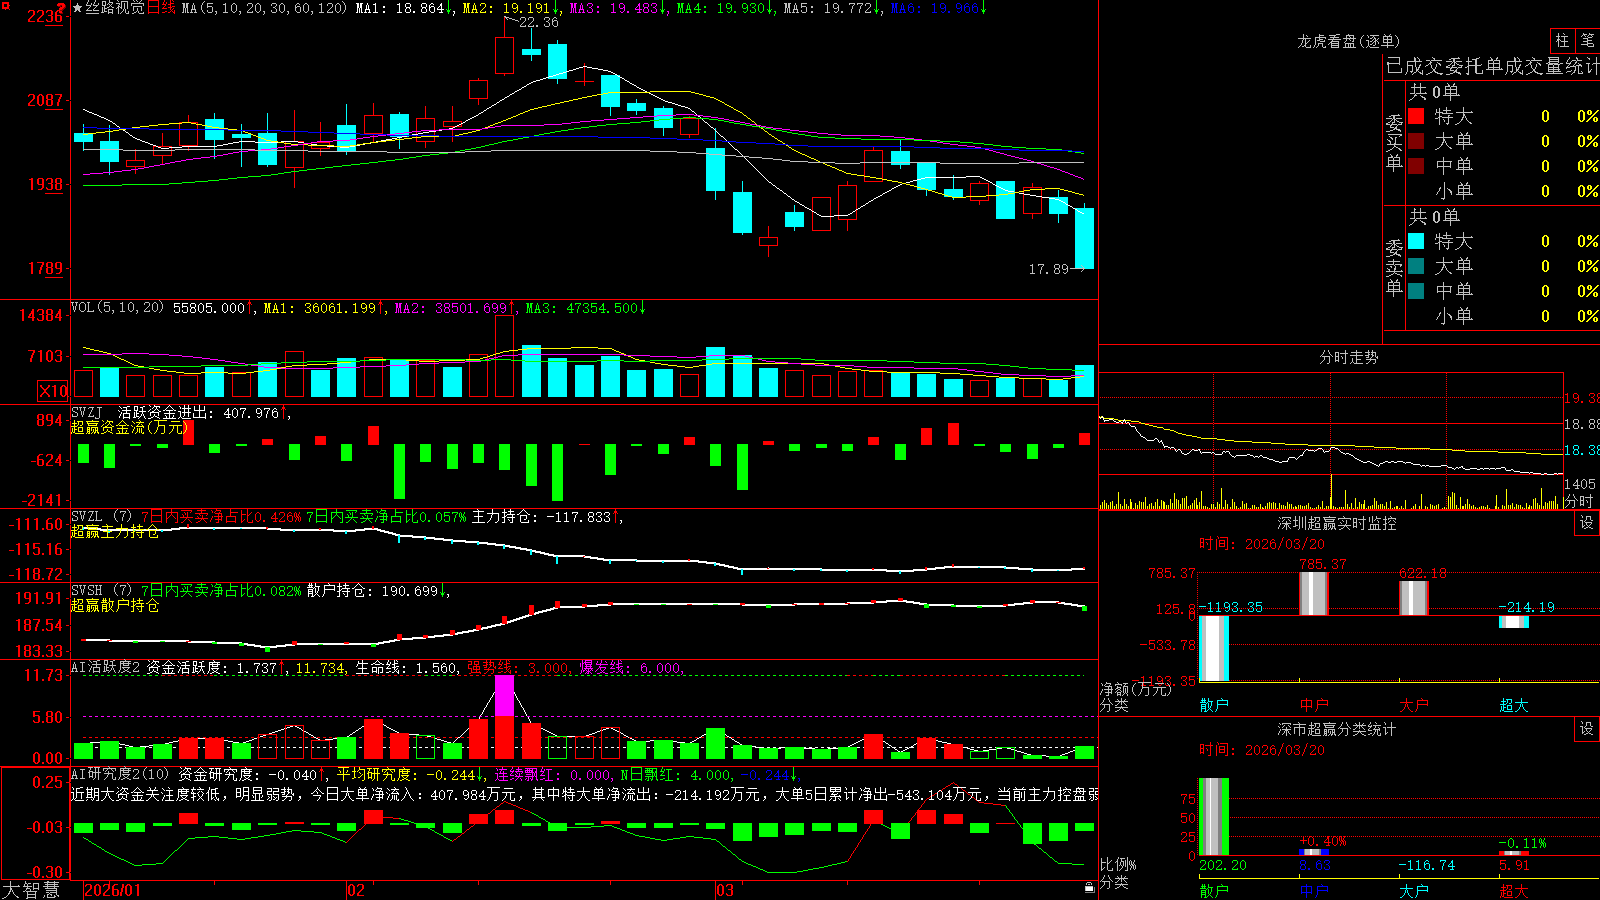Click the MA(5,10,20,30,60,120) indicator label

(x=264, y=8)
